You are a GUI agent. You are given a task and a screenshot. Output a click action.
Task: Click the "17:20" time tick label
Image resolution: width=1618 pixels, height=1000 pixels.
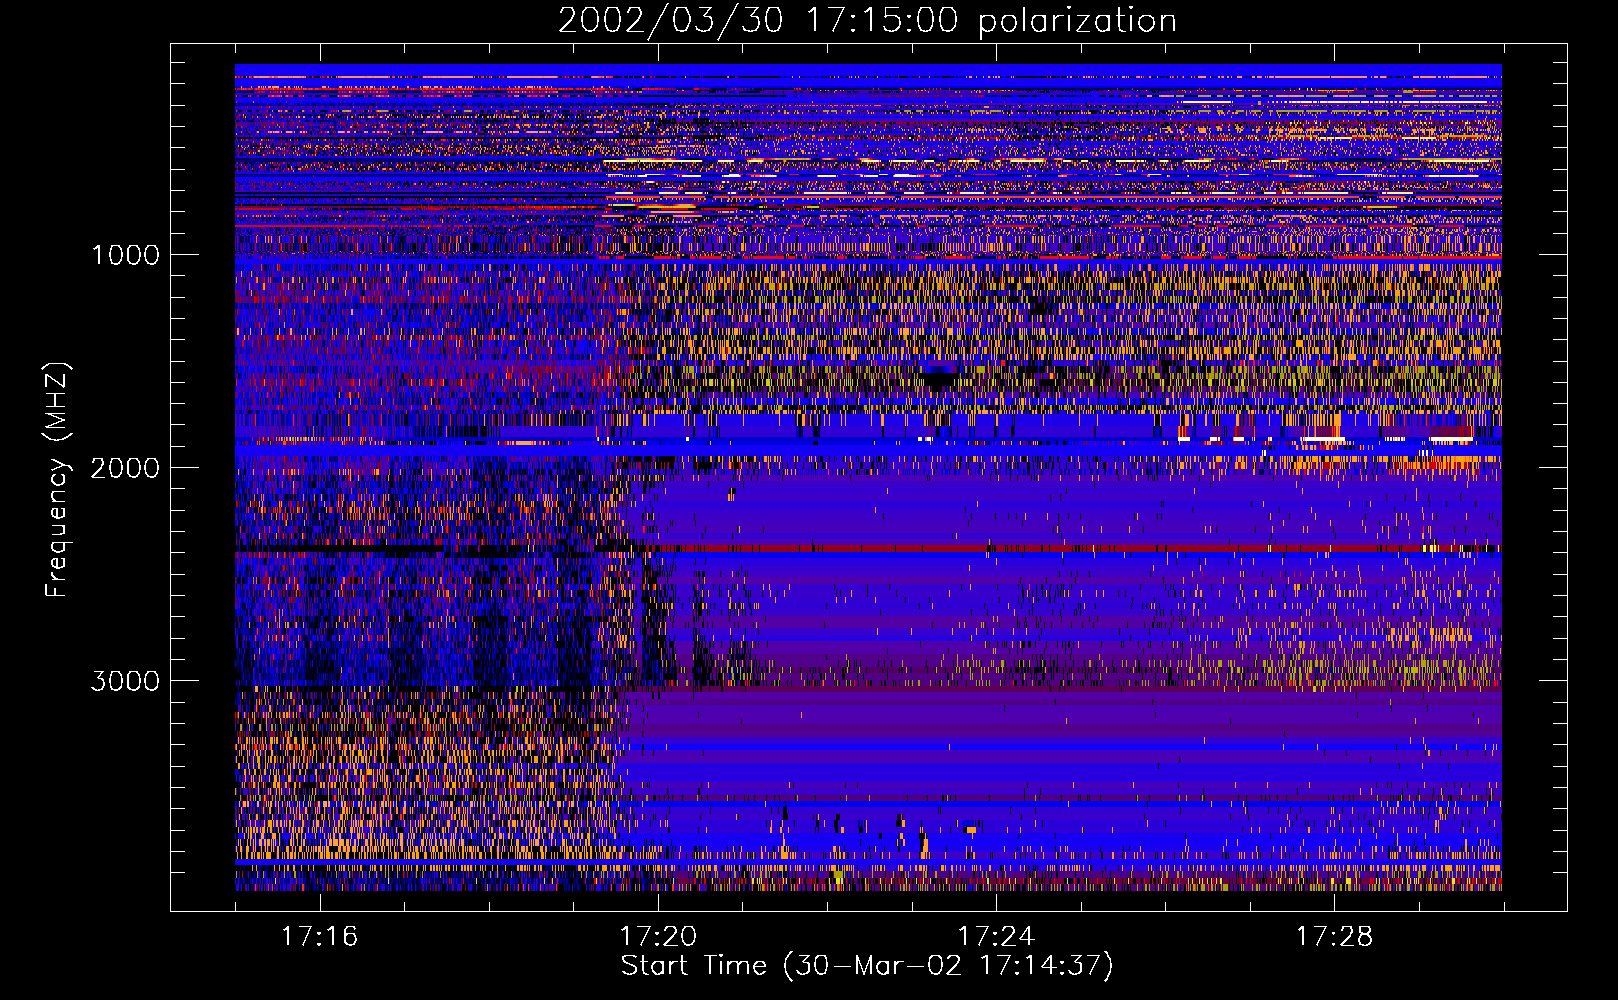coord(658,937)
